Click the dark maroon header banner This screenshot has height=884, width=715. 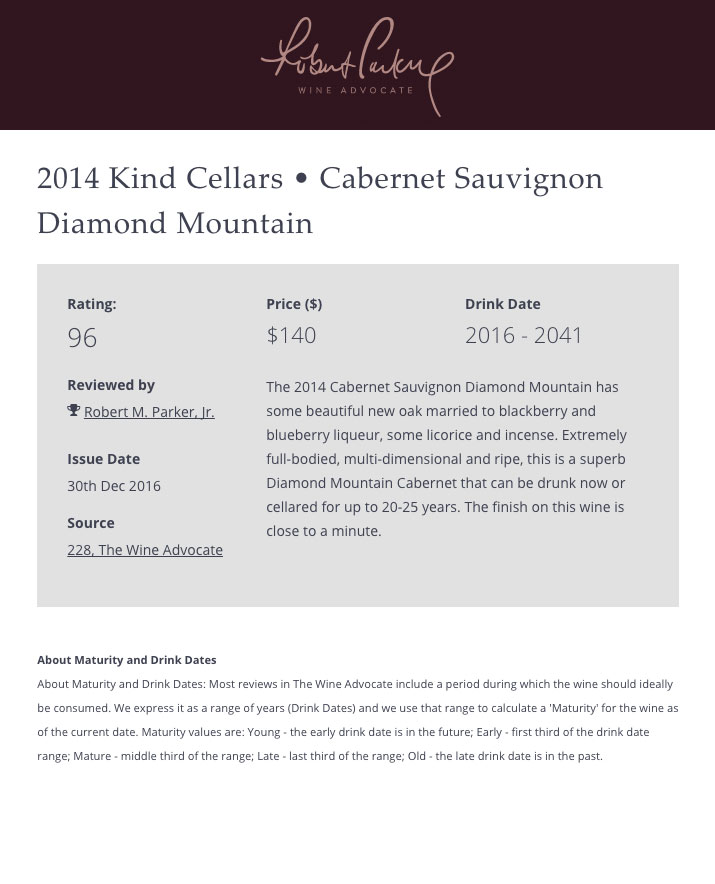point(358,65)
